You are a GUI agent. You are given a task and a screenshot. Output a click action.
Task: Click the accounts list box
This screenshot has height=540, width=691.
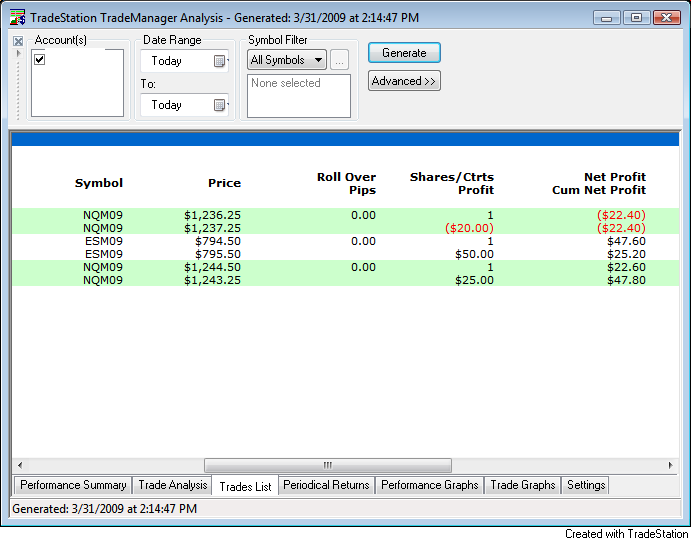[x=78, y=83]
